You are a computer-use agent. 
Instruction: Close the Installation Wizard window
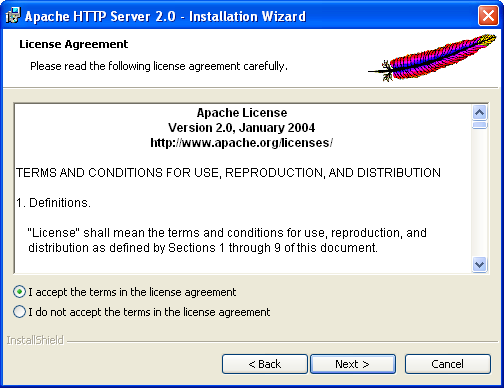coord(488,15)
